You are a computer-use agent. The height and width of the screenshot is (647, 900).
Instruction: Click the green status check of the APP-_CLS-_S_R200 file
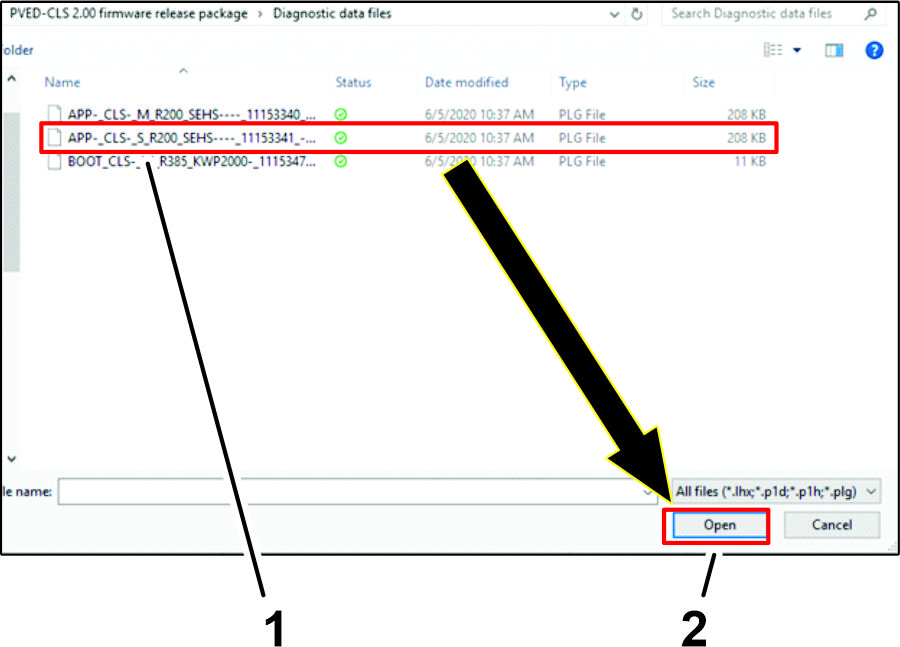[x=341, y=137]
